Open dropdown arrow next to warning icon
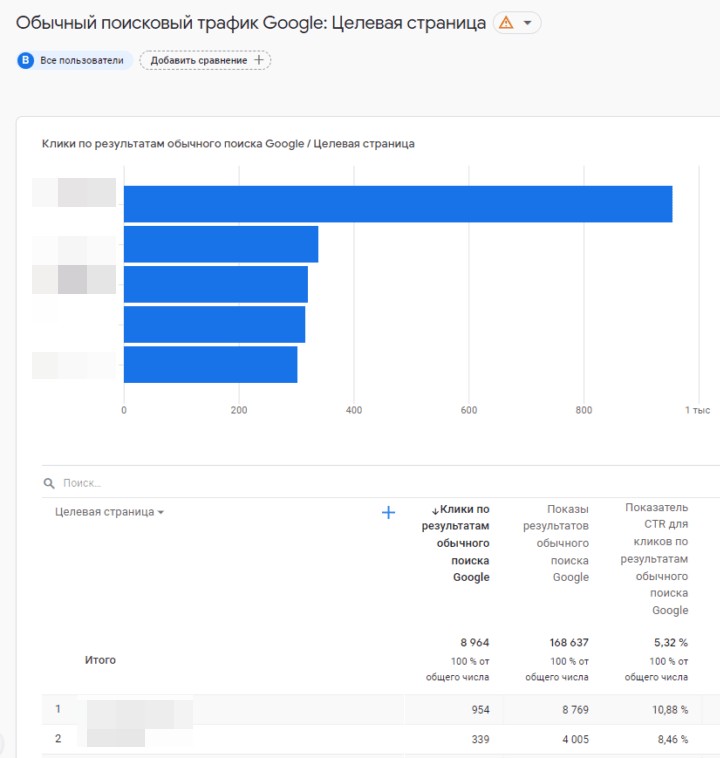 pyautogui.click(x=528, y=23)
